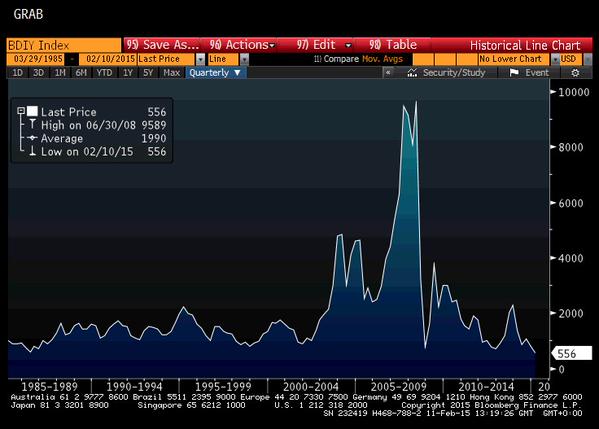Click the Compare icon before Mov. Avgs
Image resolution: width=599 pixels, height=429 pixels.
[x=317, y=59]
